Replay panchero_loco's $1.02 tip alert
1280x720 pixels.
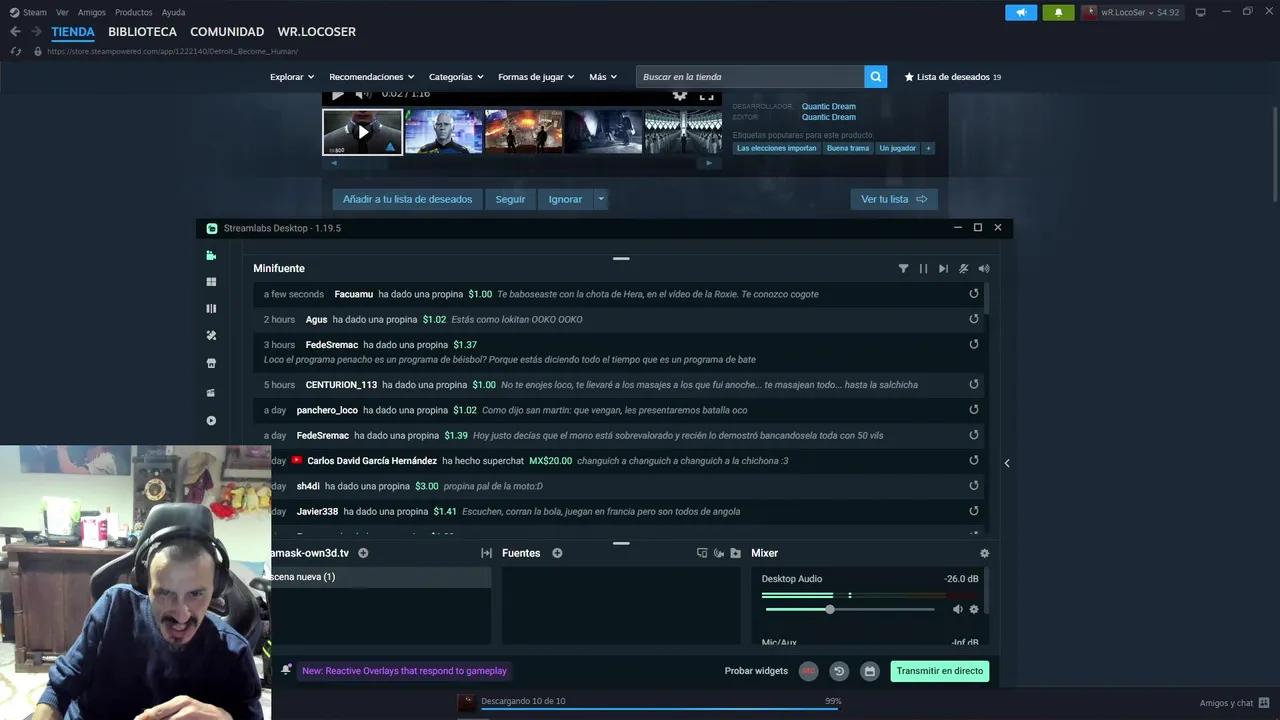pos(974,410)
